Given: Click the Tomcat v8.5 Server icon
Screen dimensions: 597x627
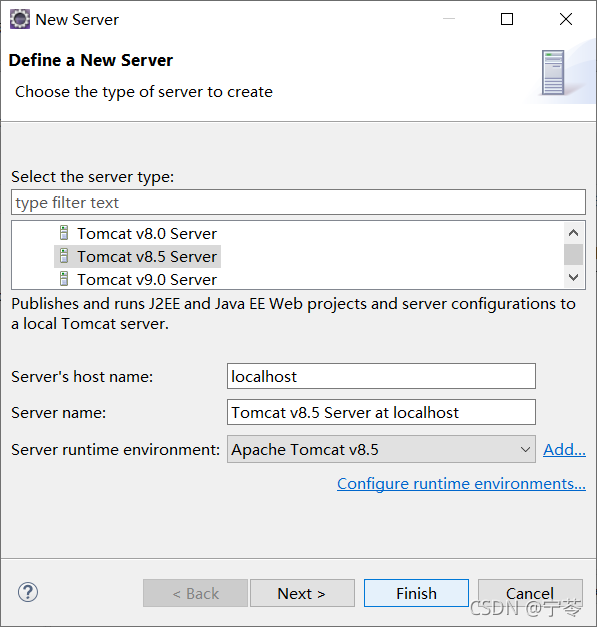Looking at the screenshot, I should (64, 256).
